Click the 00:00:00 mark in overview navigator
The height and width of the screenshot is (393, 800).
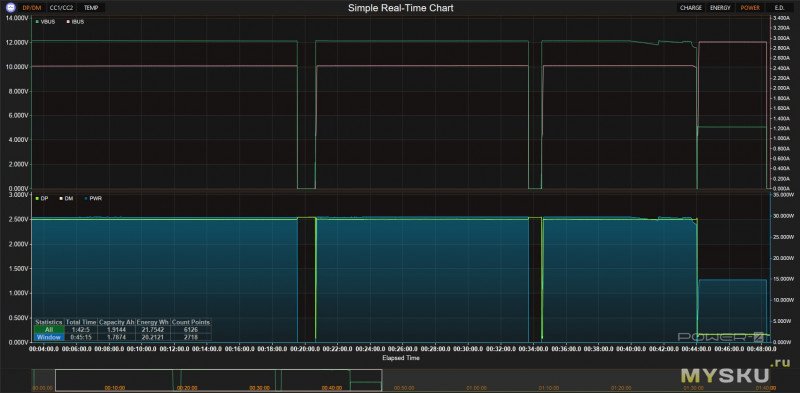[42, 388]
